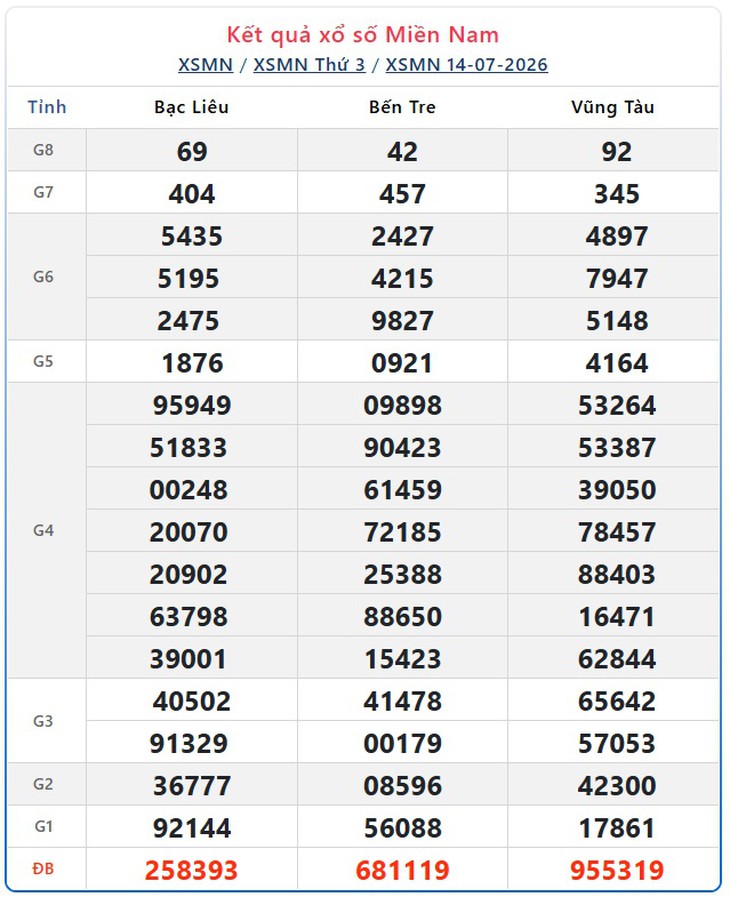Select Bến Tre G2 number 08596
Image resolution: width=730 pixels, height=897 pixels.
[x=402, y=785]
